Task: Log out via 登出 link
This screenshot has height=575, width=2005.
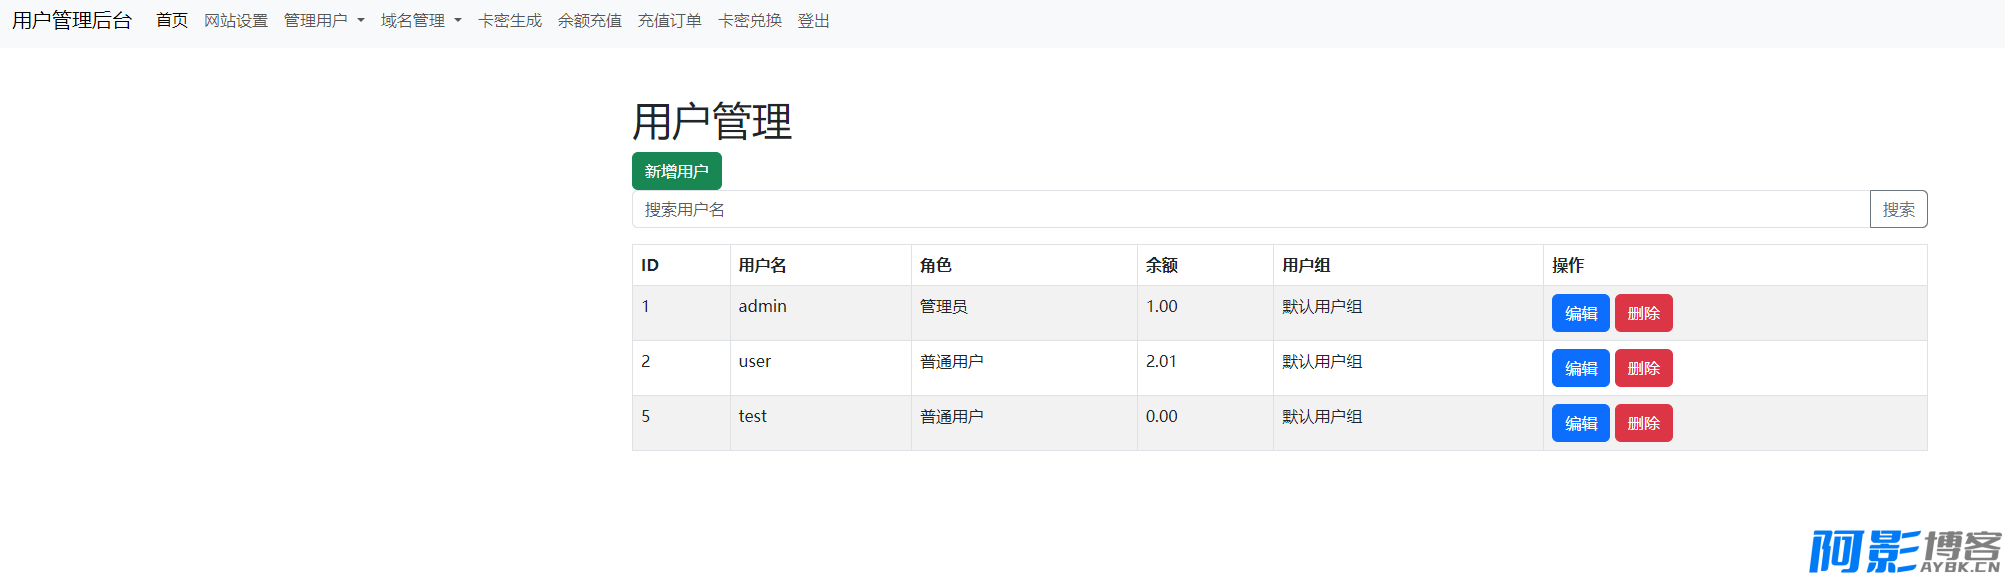Action: tap(814, 20)
